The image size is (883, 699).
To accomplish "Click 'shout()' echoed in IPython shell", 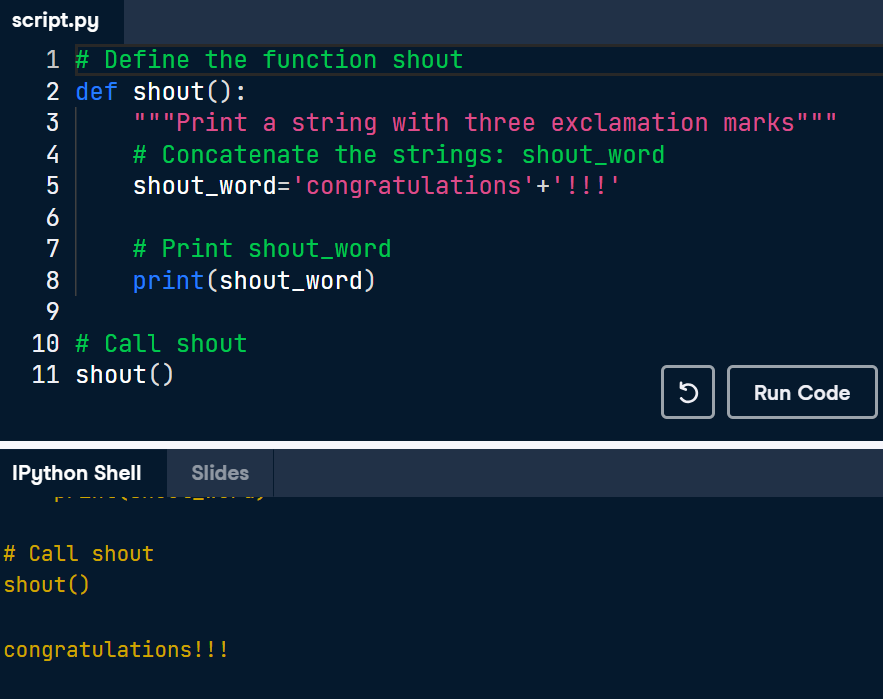I will tap(47, 585).
